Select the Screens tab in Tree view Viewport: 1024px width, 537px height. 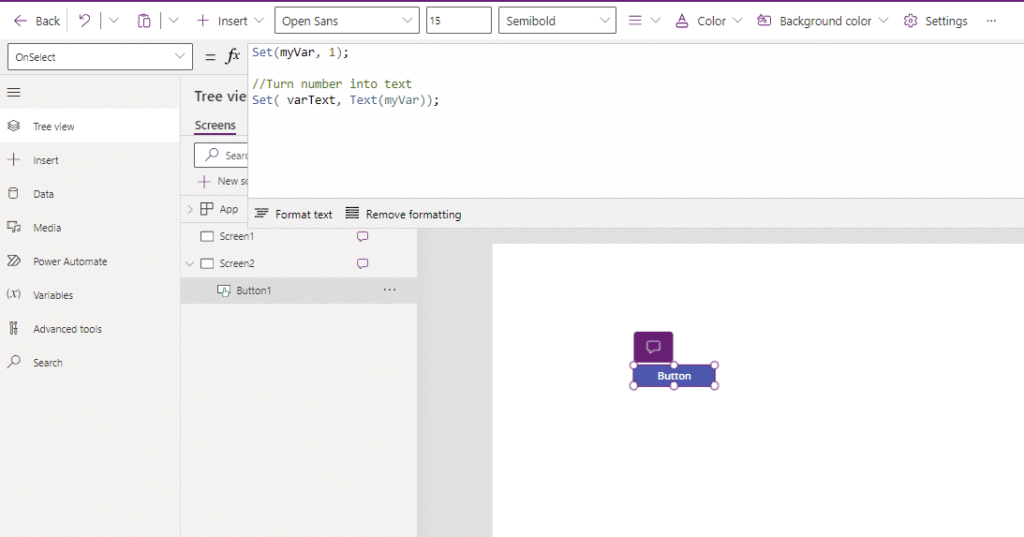(x=215, y=125)
